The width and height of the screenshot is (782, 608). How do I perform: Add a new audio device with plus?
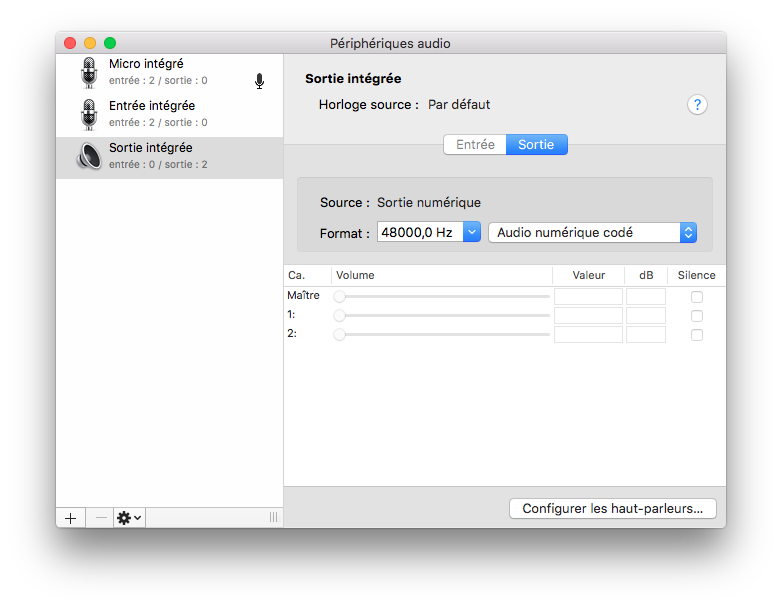[x=70, y=518]
